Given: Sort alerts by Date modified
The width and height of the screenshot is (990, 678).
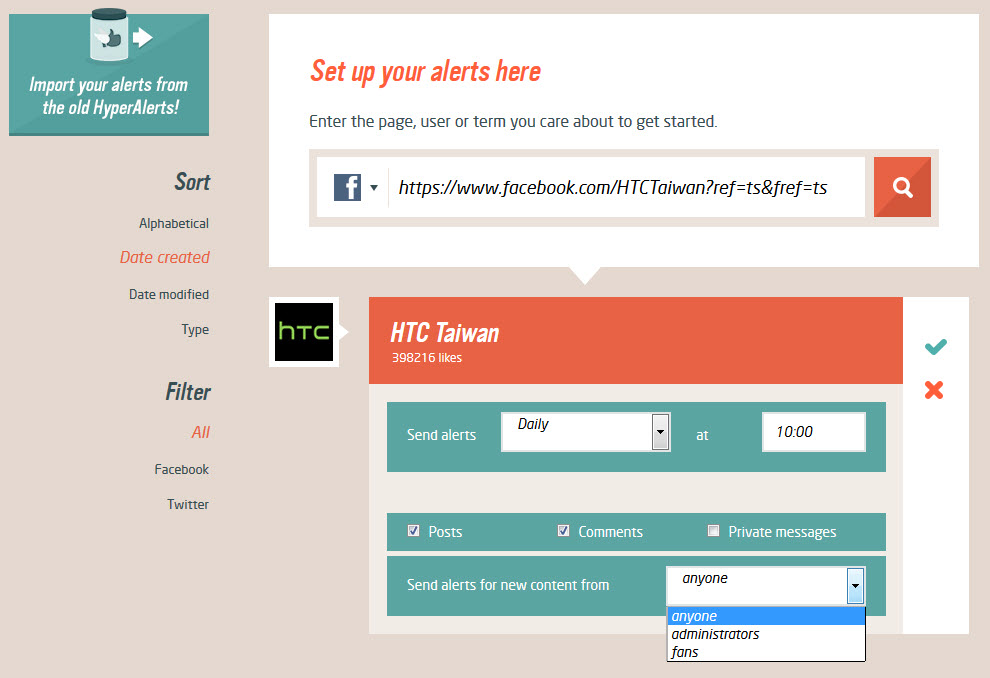Looking at the screenshot, I should pos(169,294).
